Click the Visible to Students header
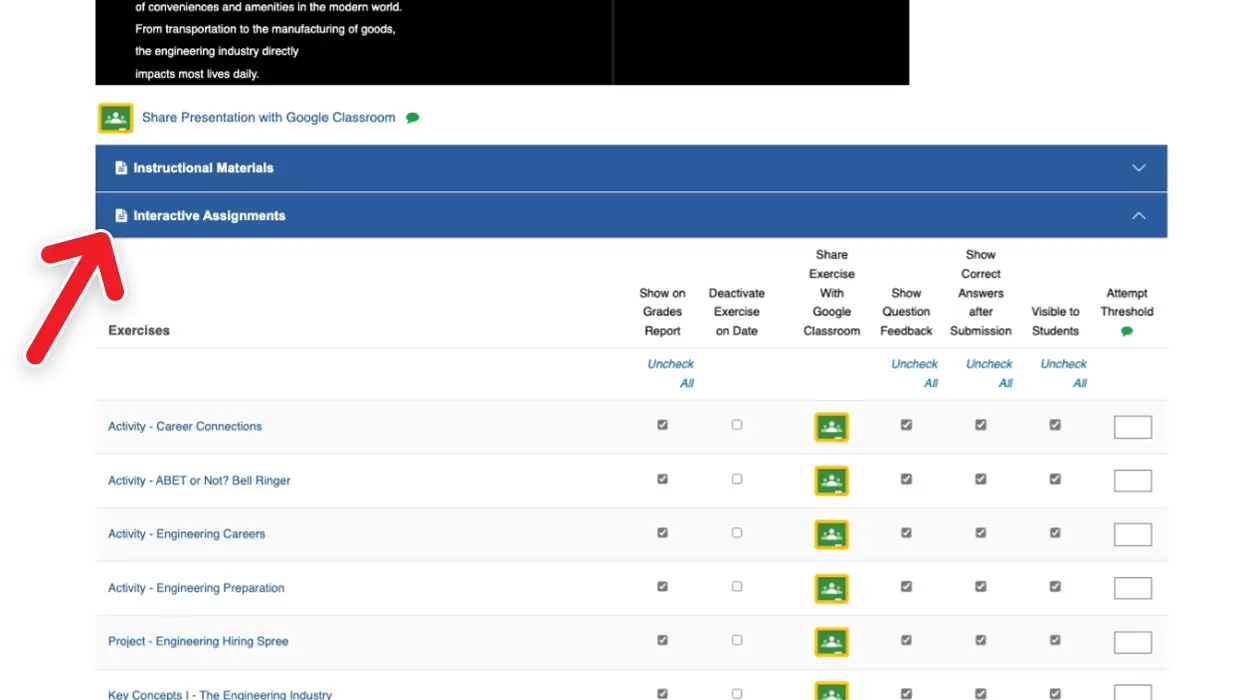The width and height of the screenshot is (1248, 700). point(1055,321)
